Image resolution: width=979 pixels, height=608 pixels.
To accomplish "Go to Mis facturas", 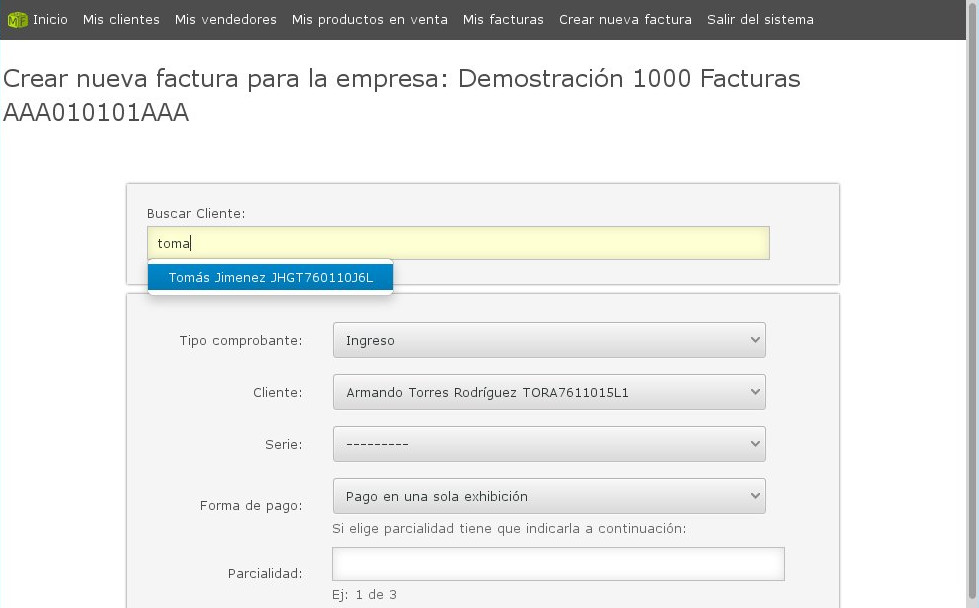I will coord(503,19).
